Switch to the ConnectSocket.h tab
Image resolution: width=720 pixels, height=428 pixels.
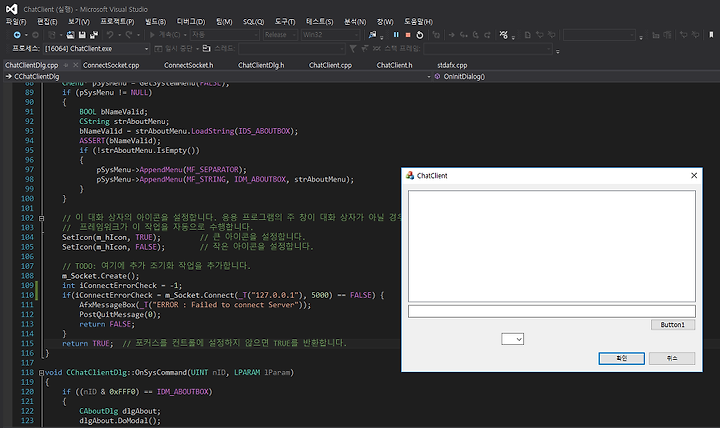click(x=189, y=65)
